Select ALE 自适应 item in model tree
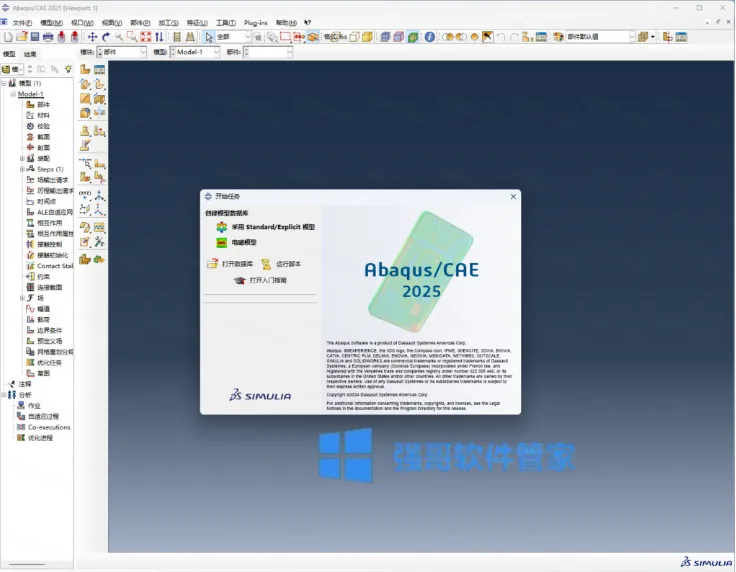This screenshot has height=572, width=736. click(x=55, y=213)
